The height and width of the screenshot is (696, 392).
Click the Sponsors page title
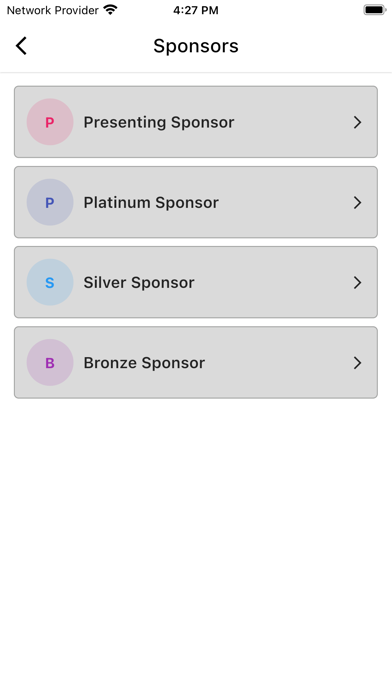pyautogui.click(x=196, y=46)
